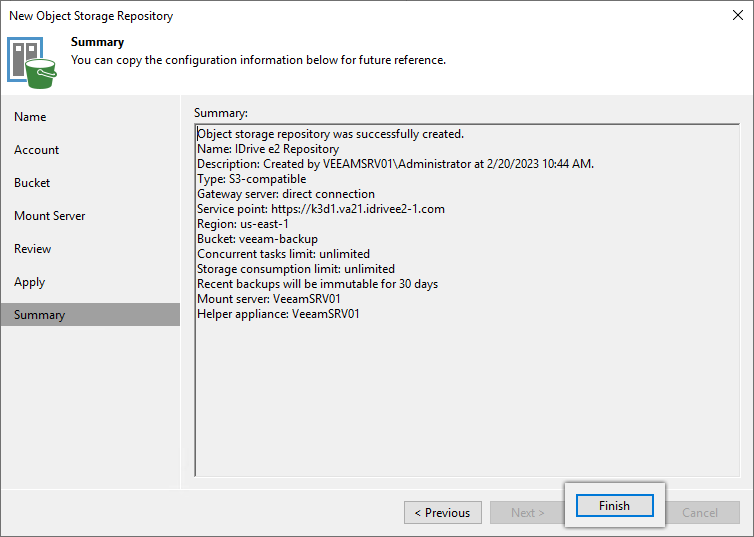Go back with the Previous button
Screen dimensions: 754x537
coord(443,512)
